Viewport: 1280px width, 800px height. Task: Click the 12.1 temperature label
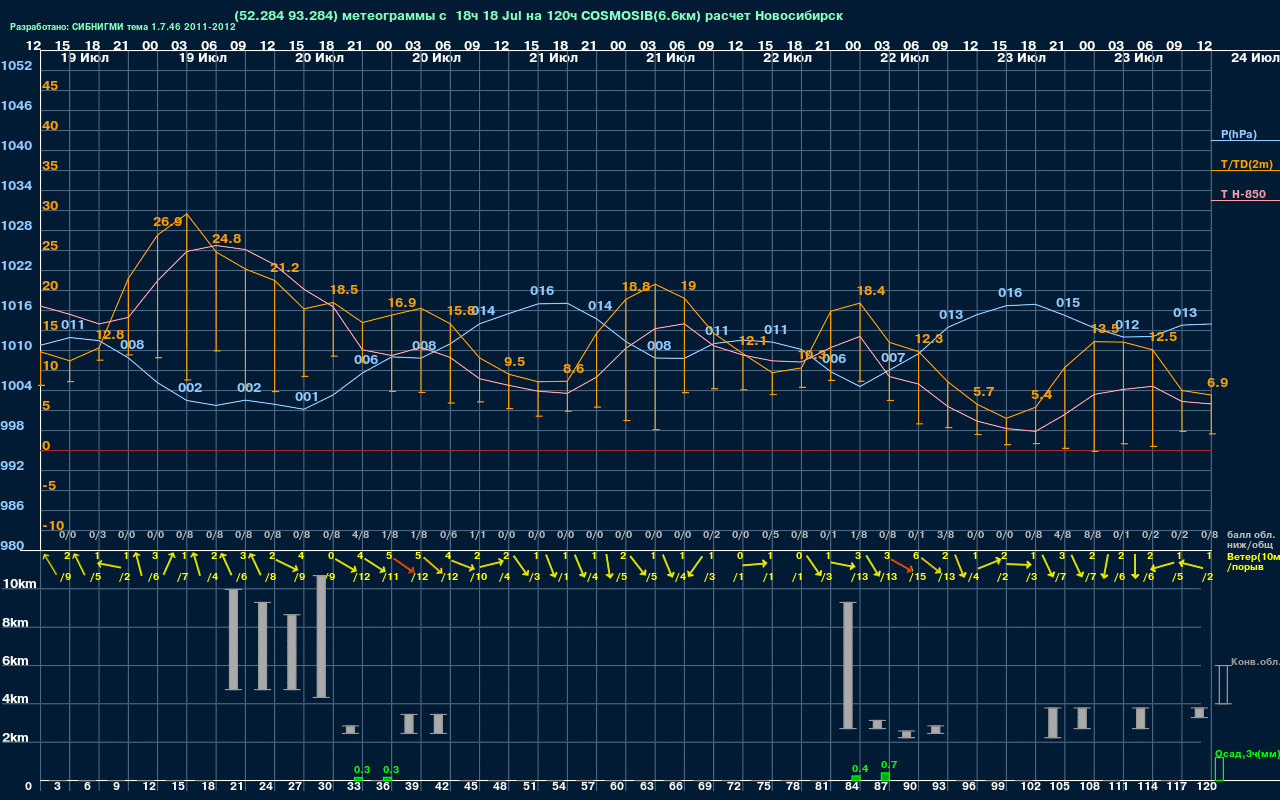pyautogui.click(x=753, y=341)
